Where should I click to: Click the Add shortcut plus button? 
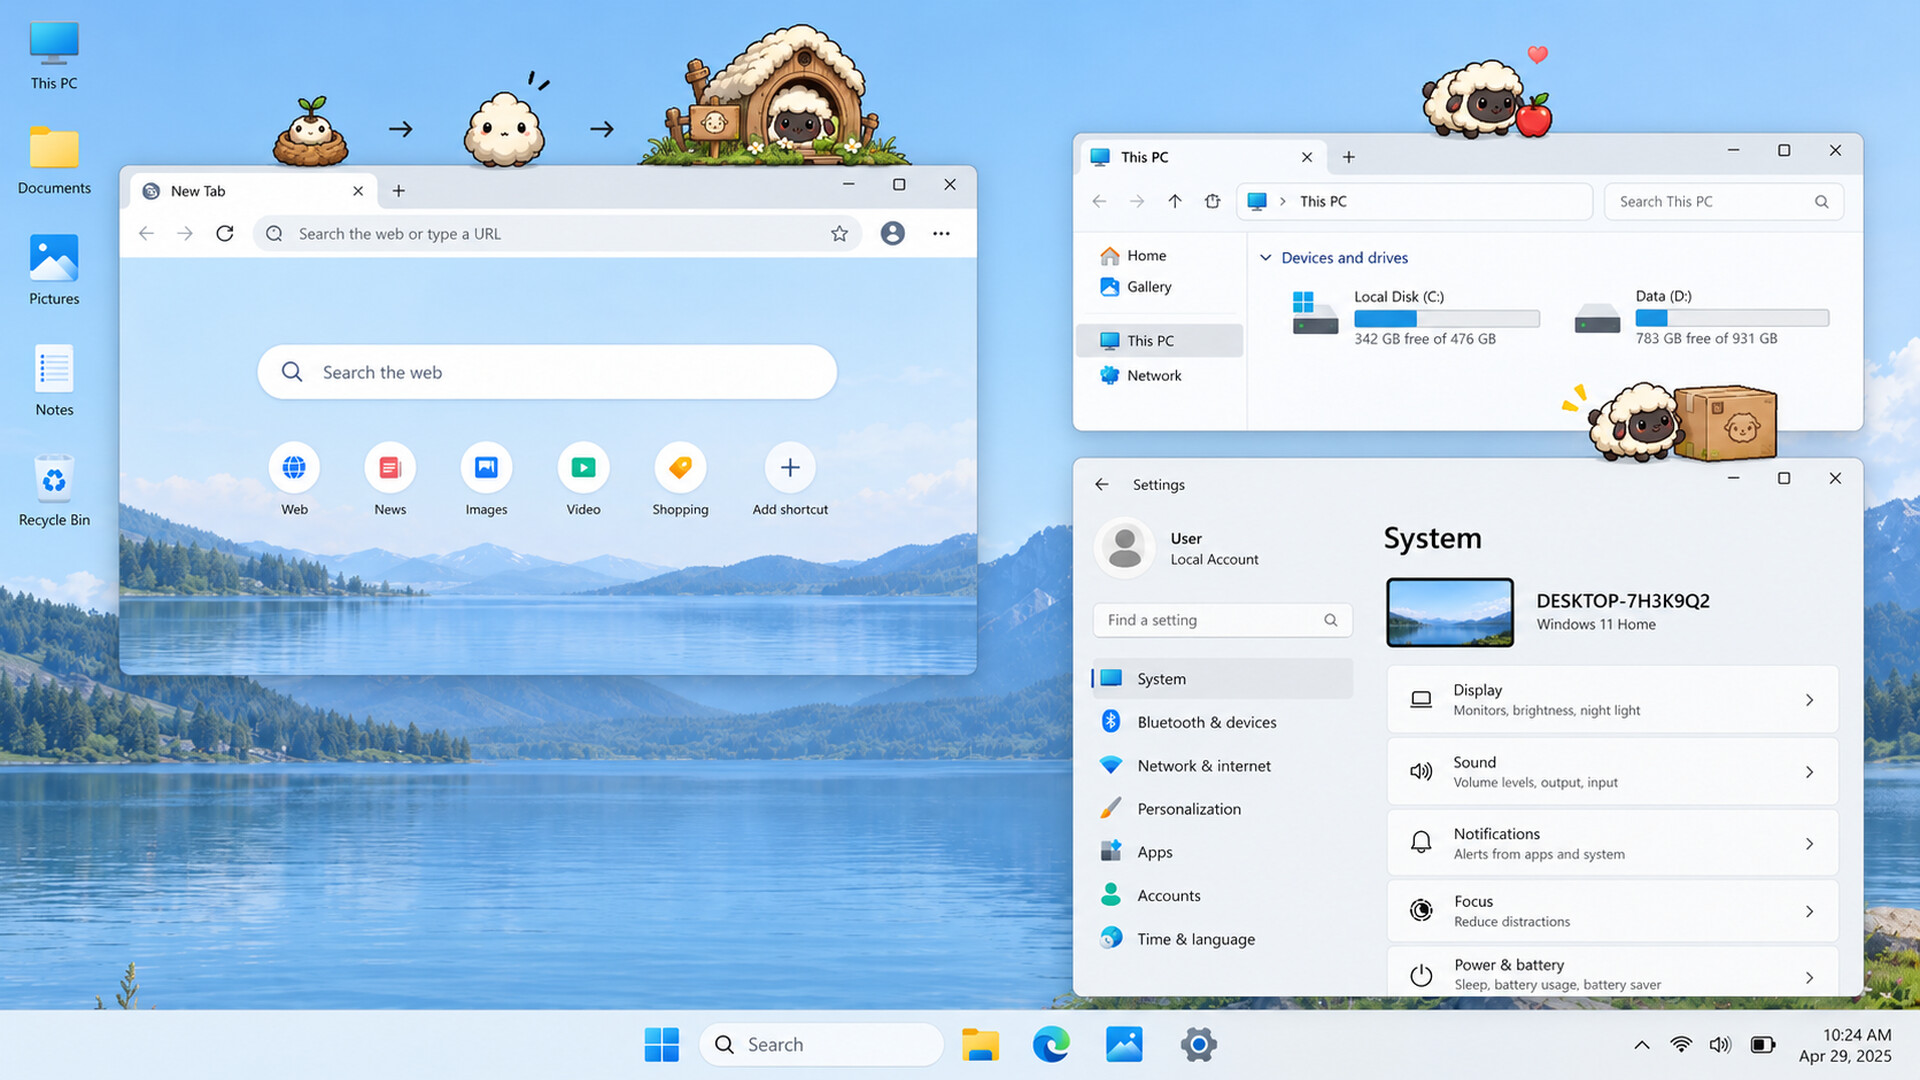(790, 467)
